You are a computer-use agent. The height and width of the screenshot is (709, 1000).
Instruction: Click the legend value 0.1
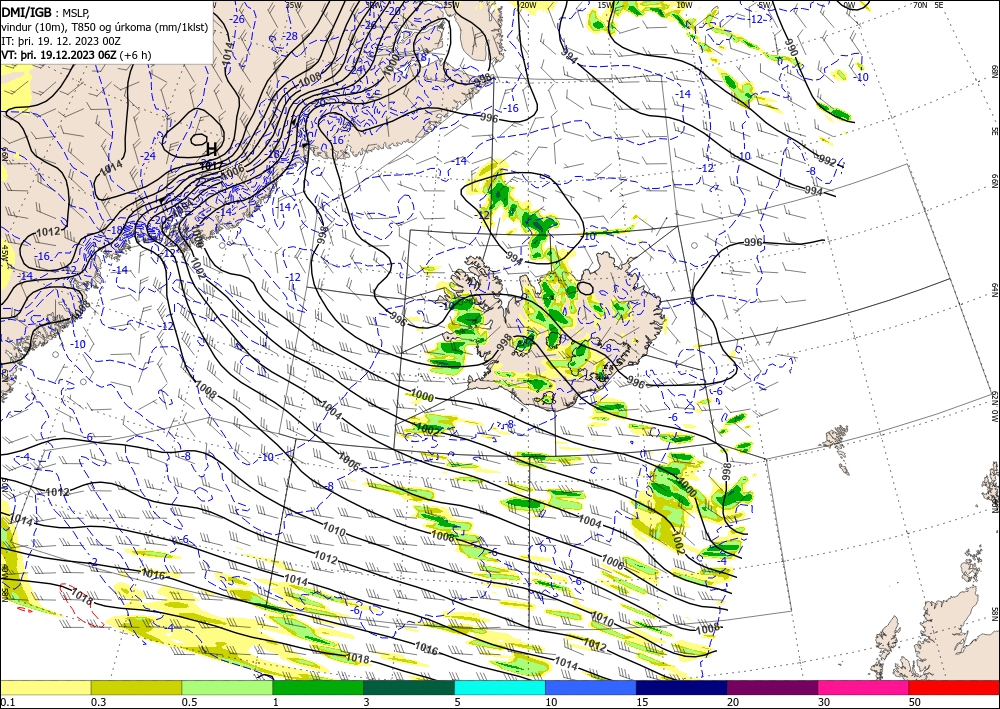(7, 702)
